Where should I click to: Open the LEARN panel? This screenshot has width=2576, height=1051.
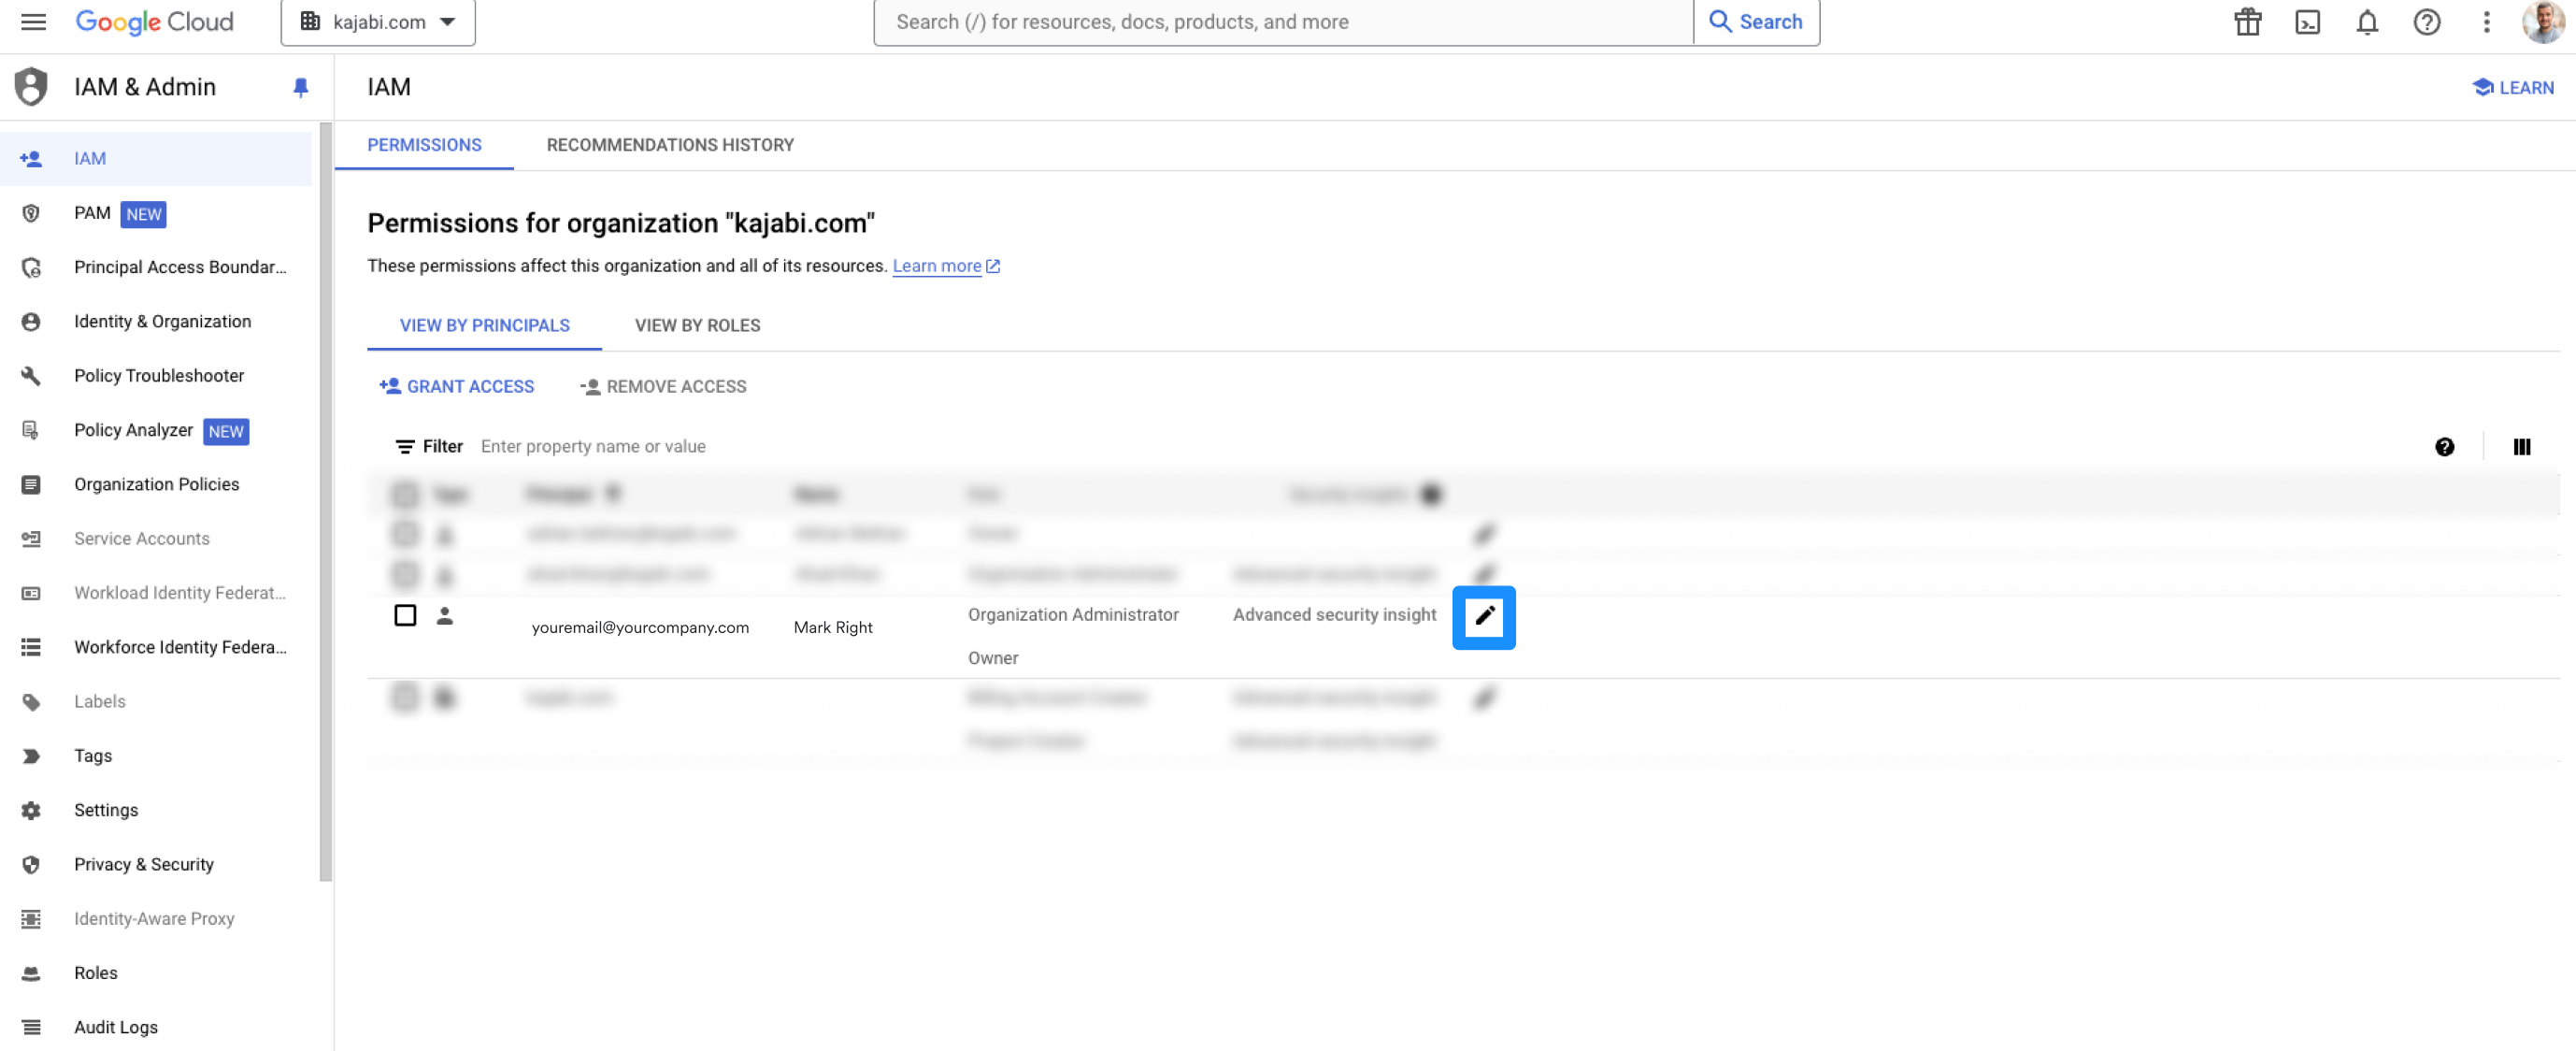pos(2512,88)
